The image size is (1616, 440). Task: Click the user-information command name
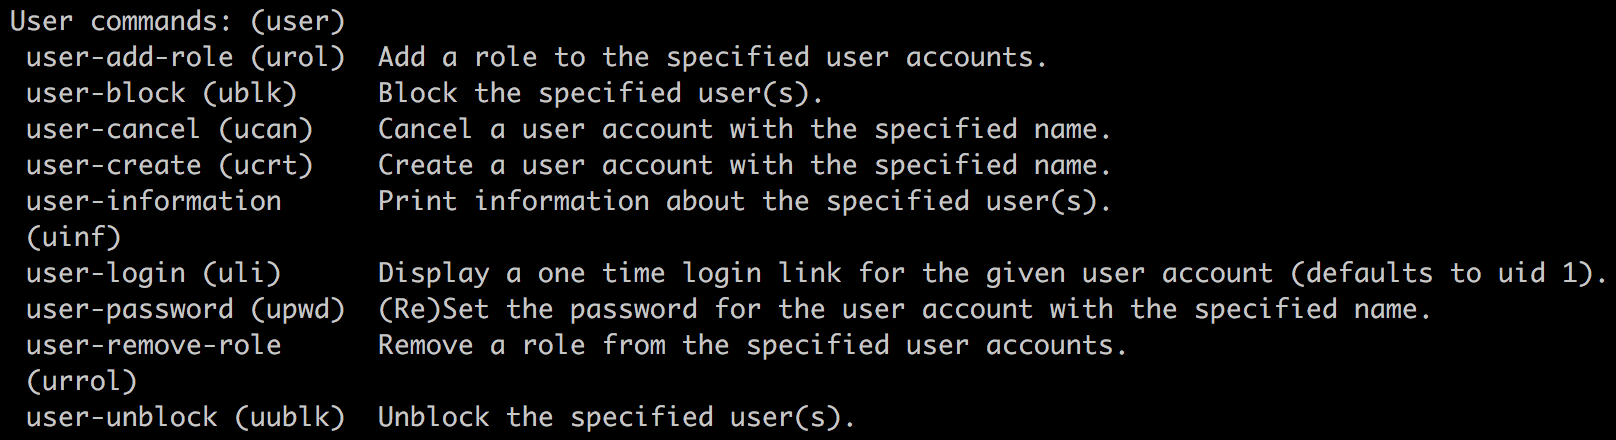point(153,201)
